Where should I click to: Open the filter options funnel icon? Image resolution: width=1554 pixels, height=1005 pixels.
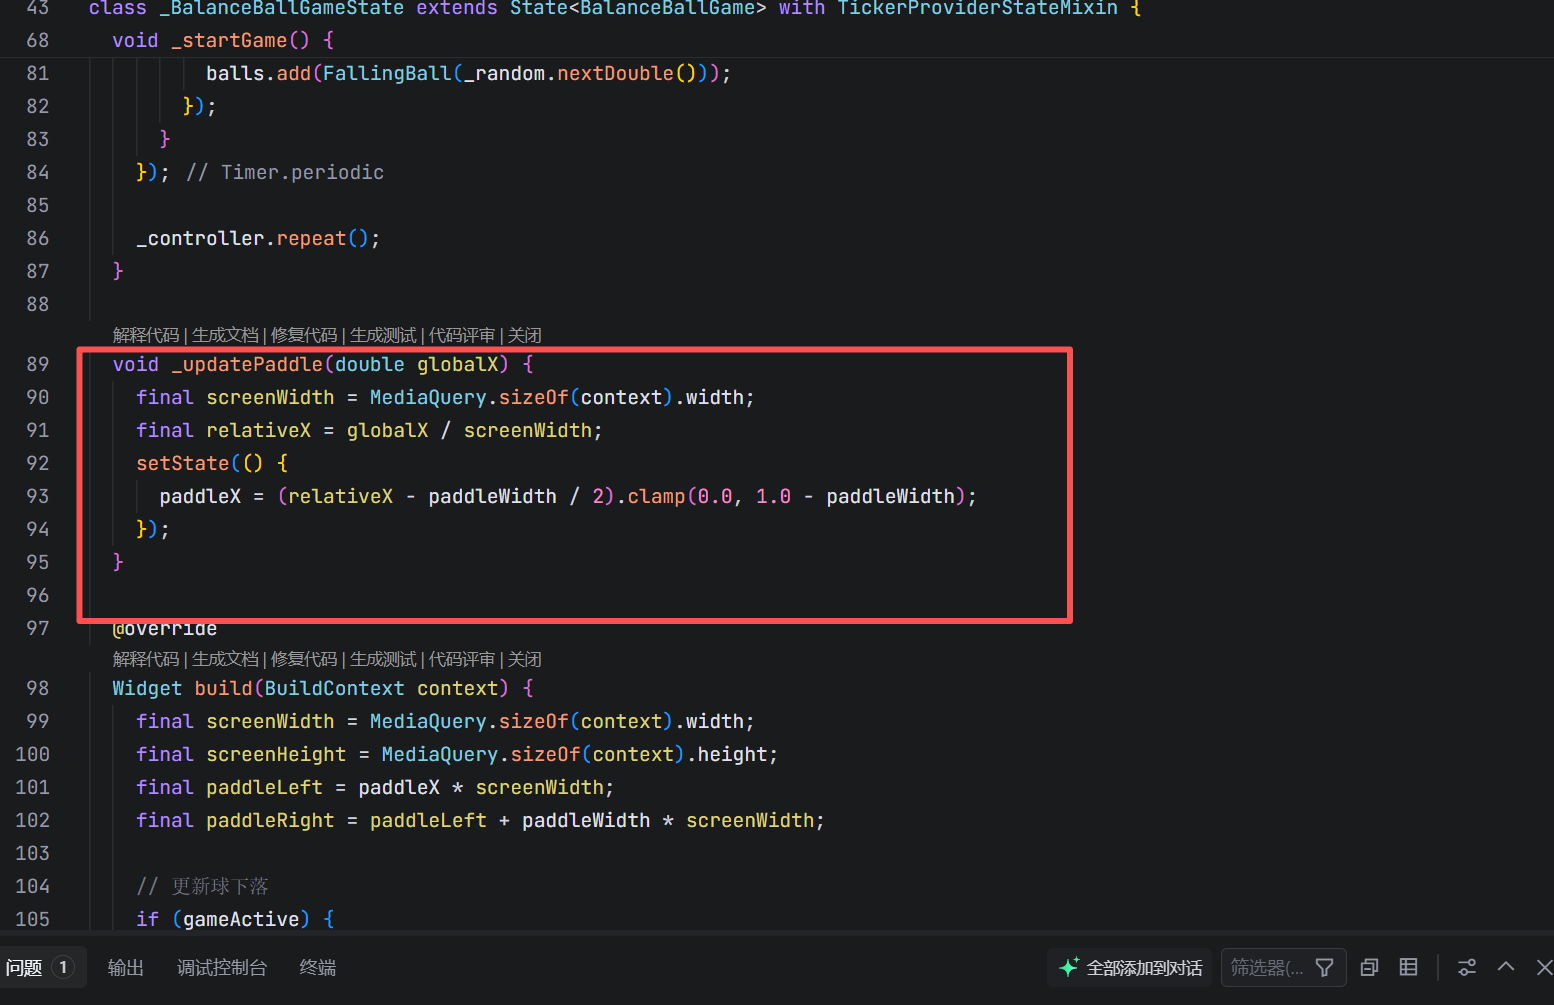[x=1324, y=967]
